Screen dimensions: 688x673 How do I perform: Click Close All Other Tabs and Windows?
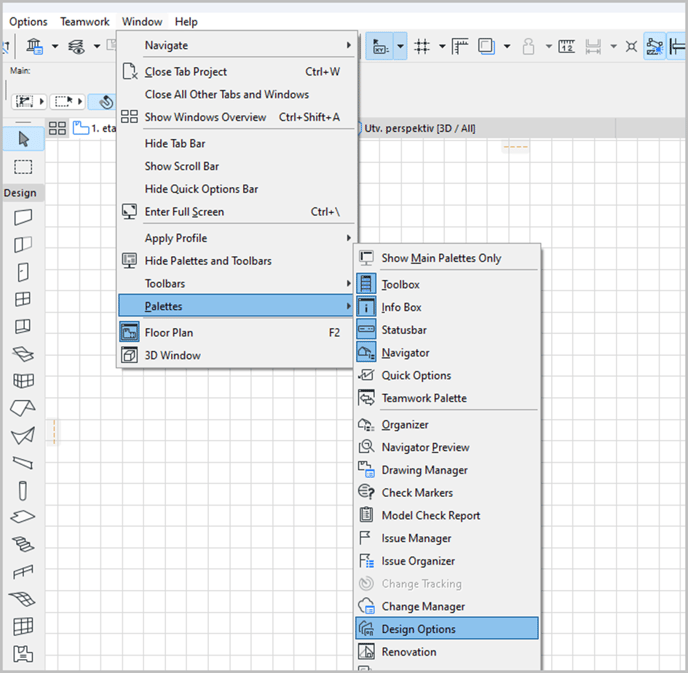pyautogui.click(x=237, y=94)
